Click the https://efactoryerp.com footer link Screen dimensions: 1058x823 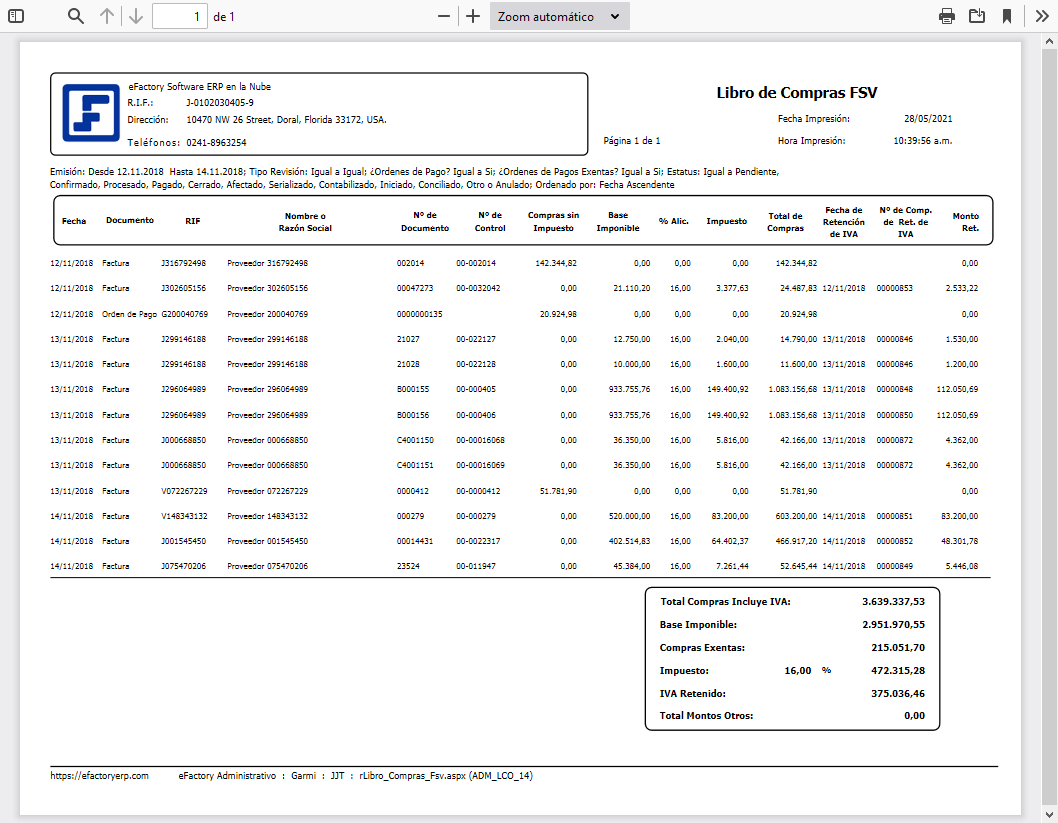click(x=99, y=775)
